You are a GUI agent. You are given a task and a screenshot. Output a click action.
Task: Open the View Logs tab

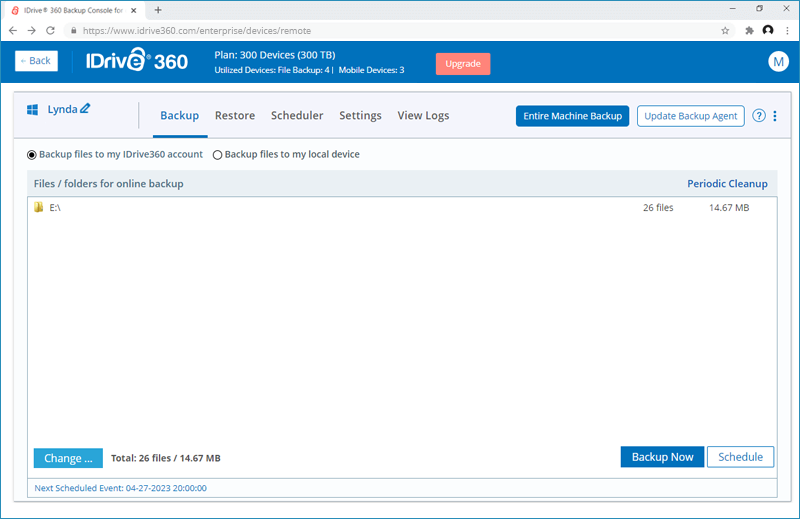click(423, 116)
